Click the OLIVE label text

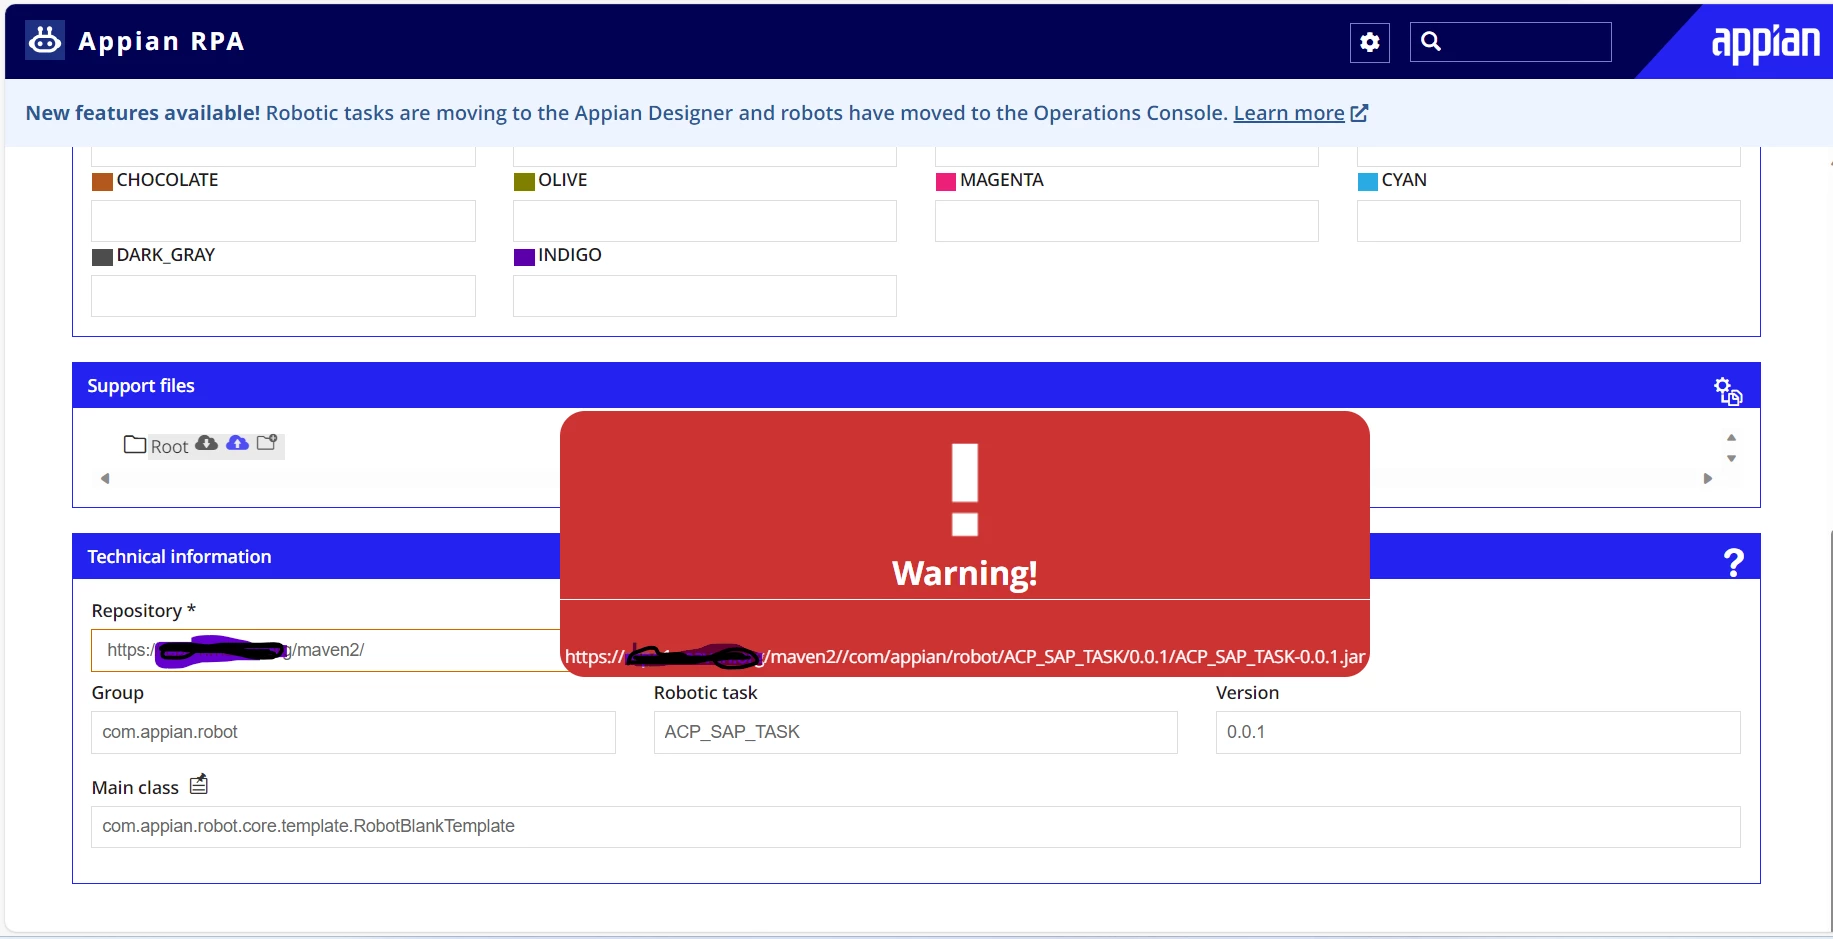pos(563,180)
